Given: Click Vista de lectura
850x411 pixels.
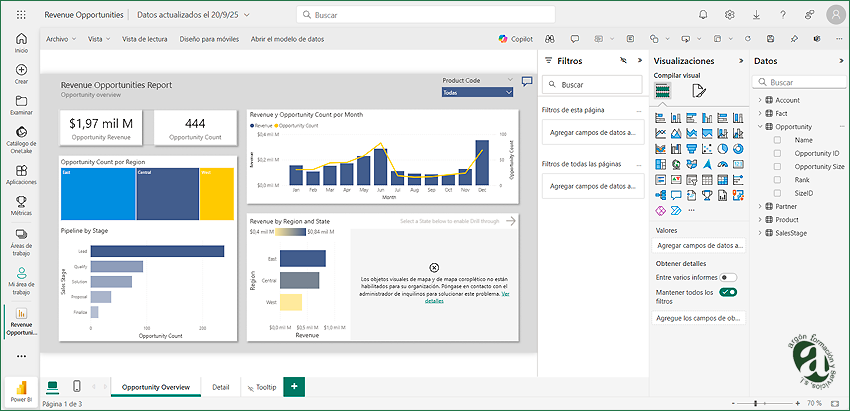Looking at the screenshot, I should 144,39.
